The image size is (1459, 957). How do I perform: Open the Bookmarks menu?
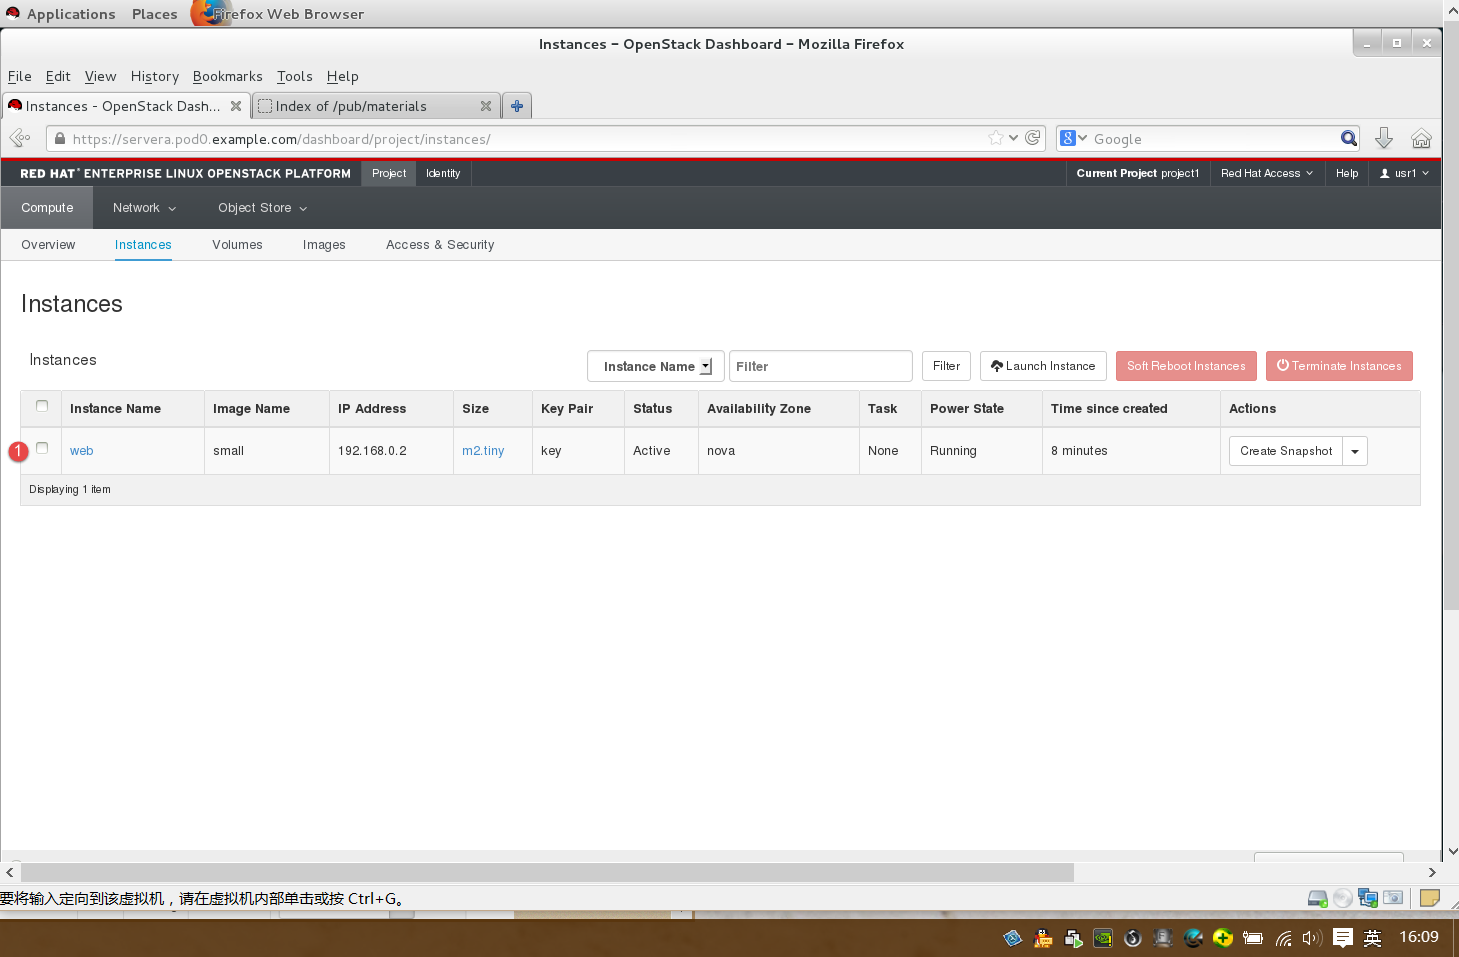click(228, 76)
